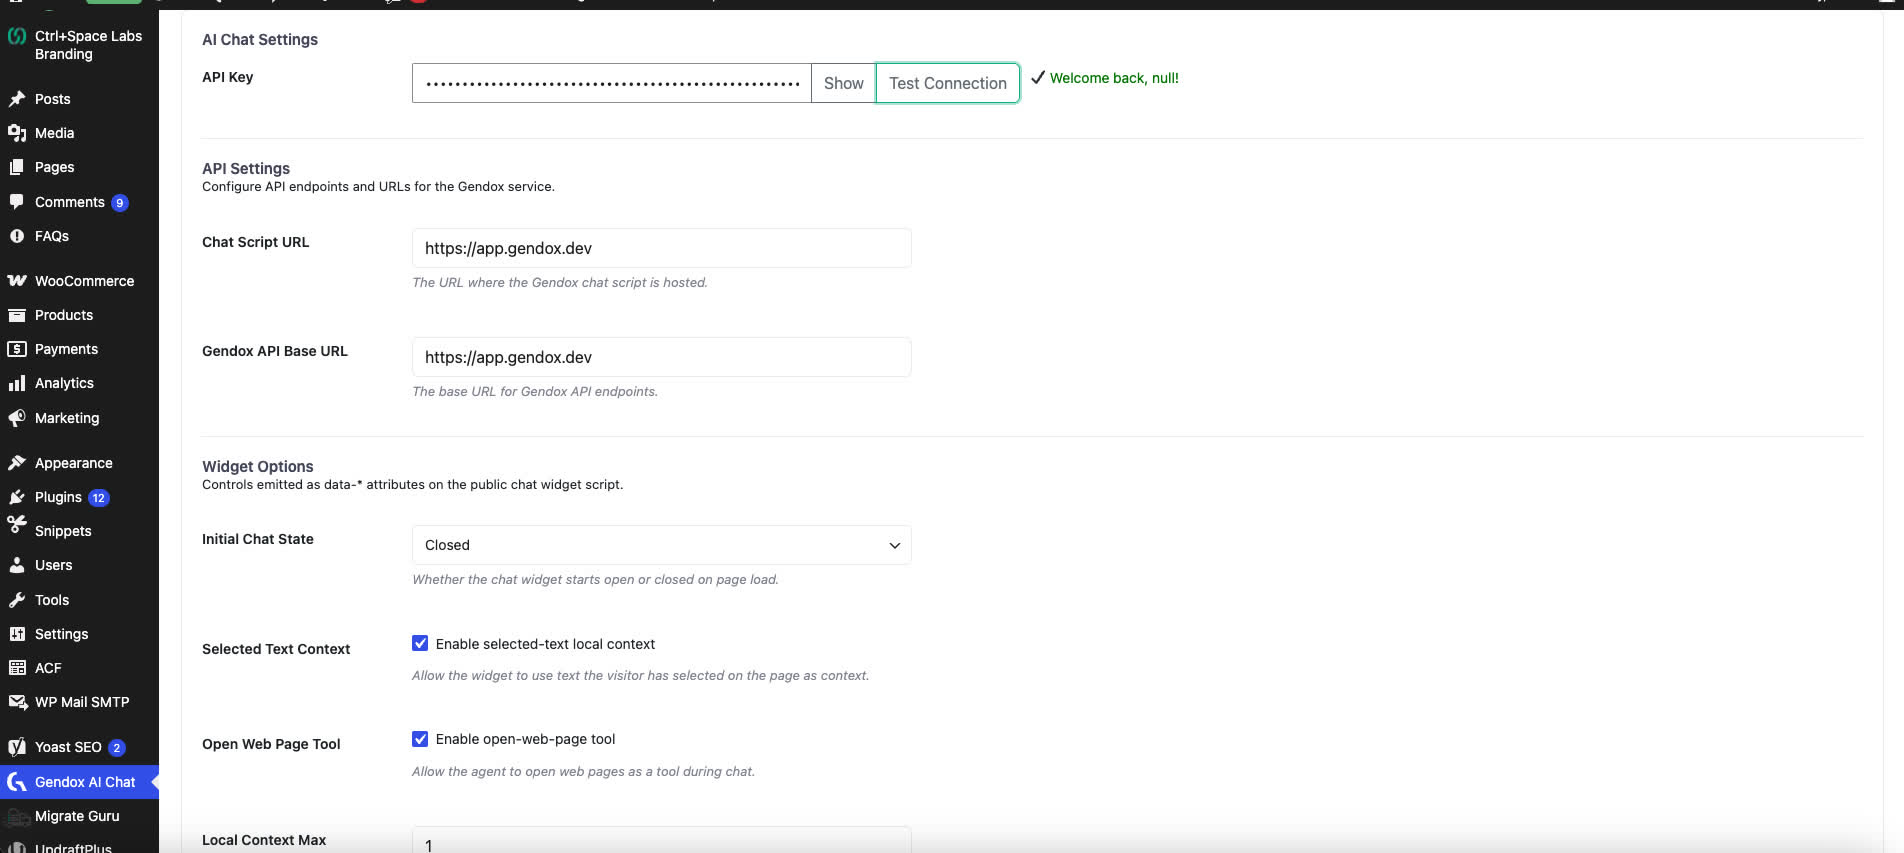This screenshot has width=1904, height=853.
Task: Click the "AI Chat Settings" heading
Action: tap(260, 40)
